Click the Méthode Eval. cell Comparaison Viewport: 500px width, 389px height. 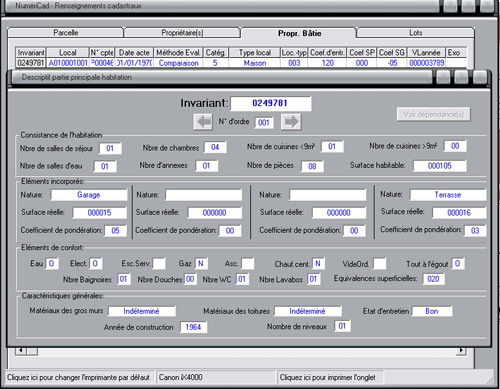[178, 63]
